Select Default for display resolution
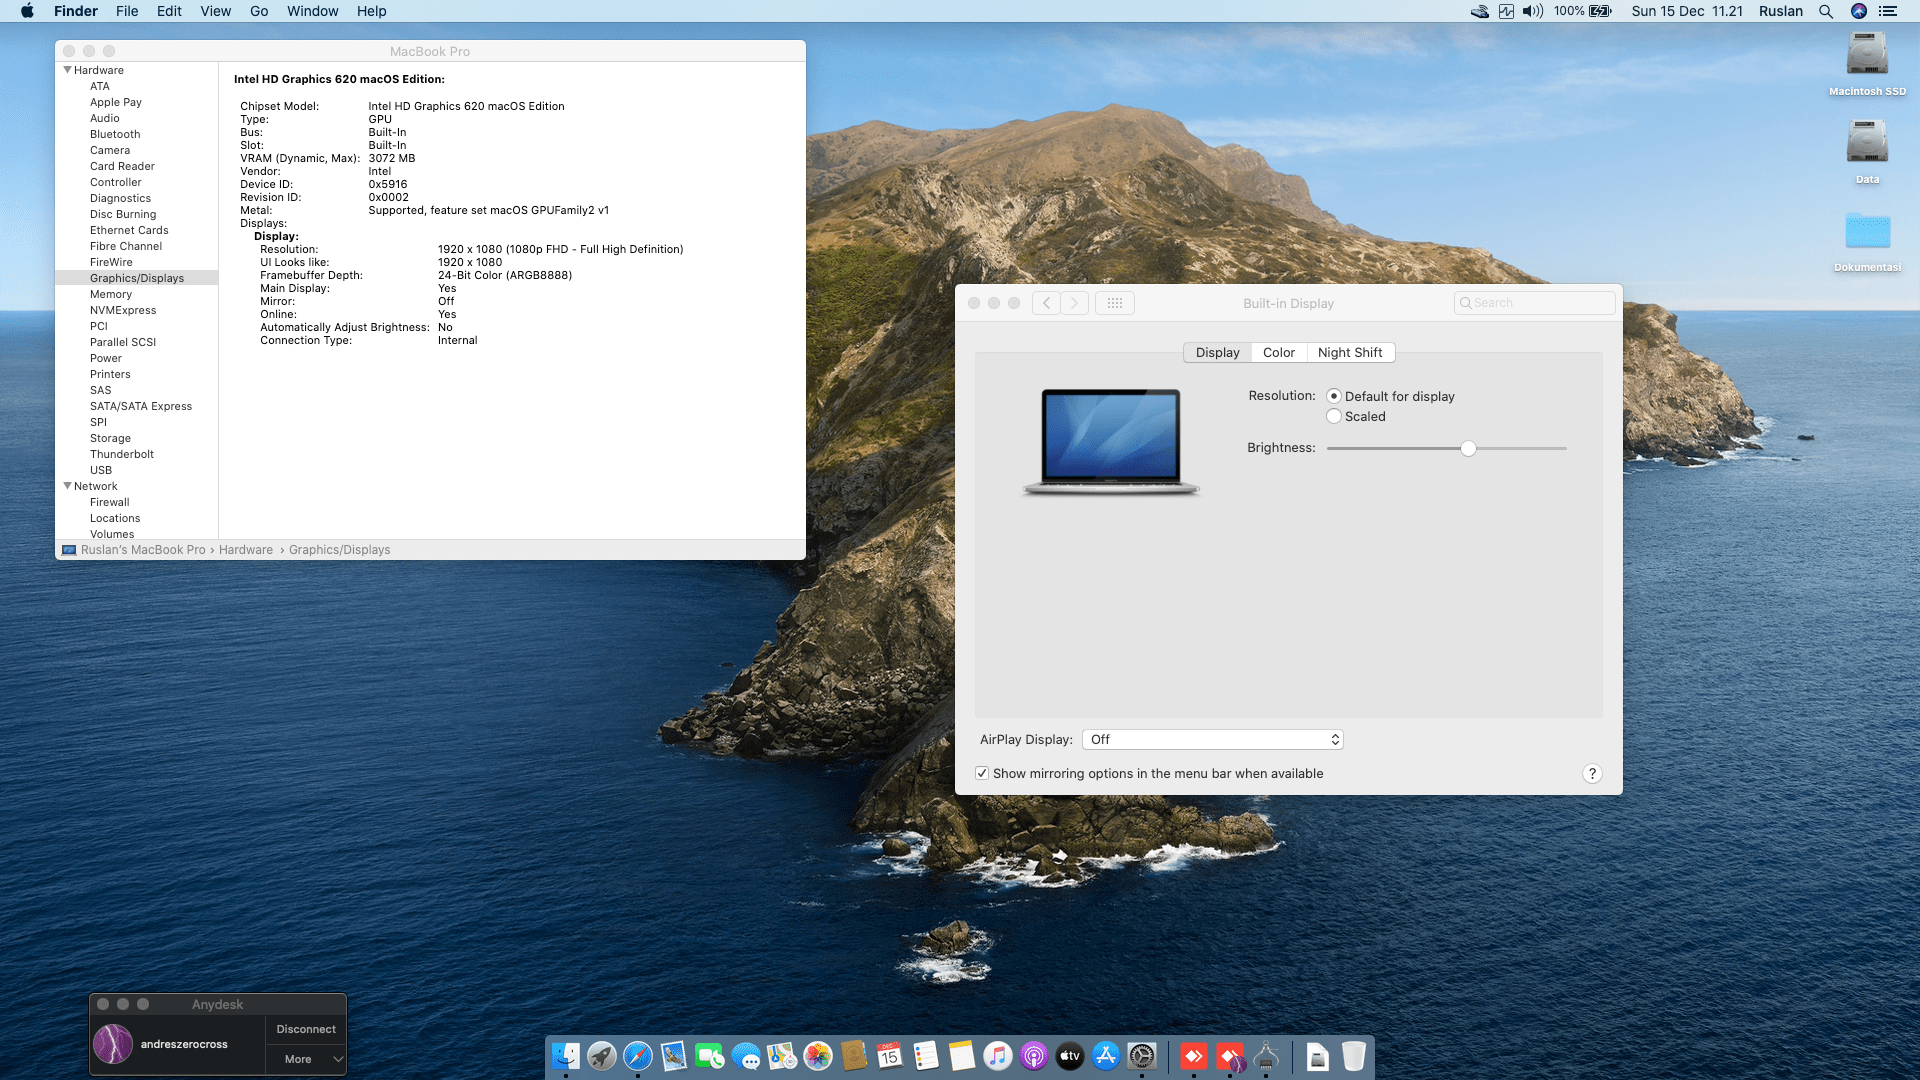This screenshot has width=1920, height=1080. click(x=1334, y=397)
